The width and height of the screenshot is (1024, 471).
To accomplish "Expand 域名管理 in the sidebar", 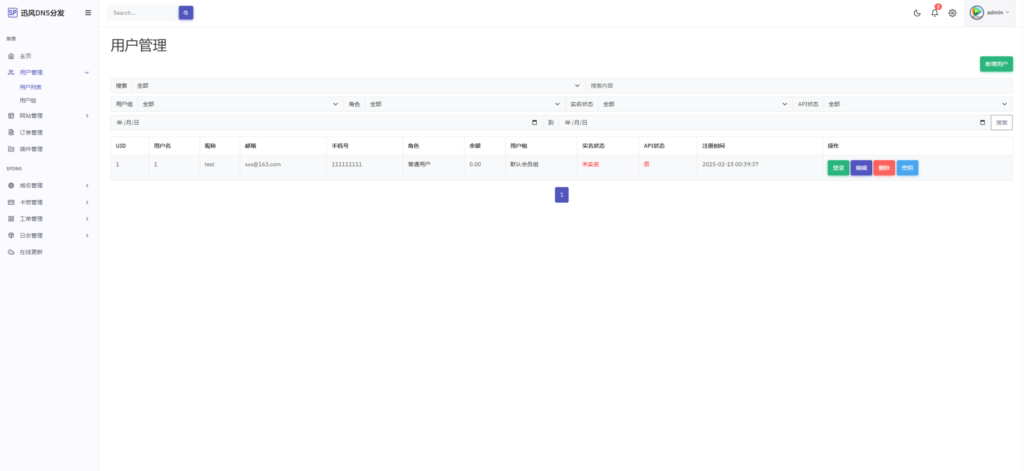I will pyautogui.click(x=48, y=185).
